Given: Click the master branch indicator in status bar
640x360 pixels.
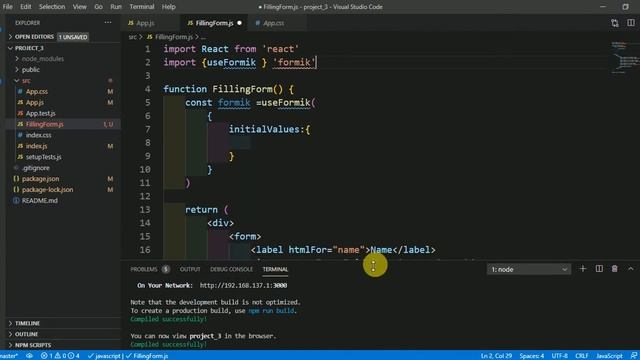Looking at the screenshot, I should point(9,356).
